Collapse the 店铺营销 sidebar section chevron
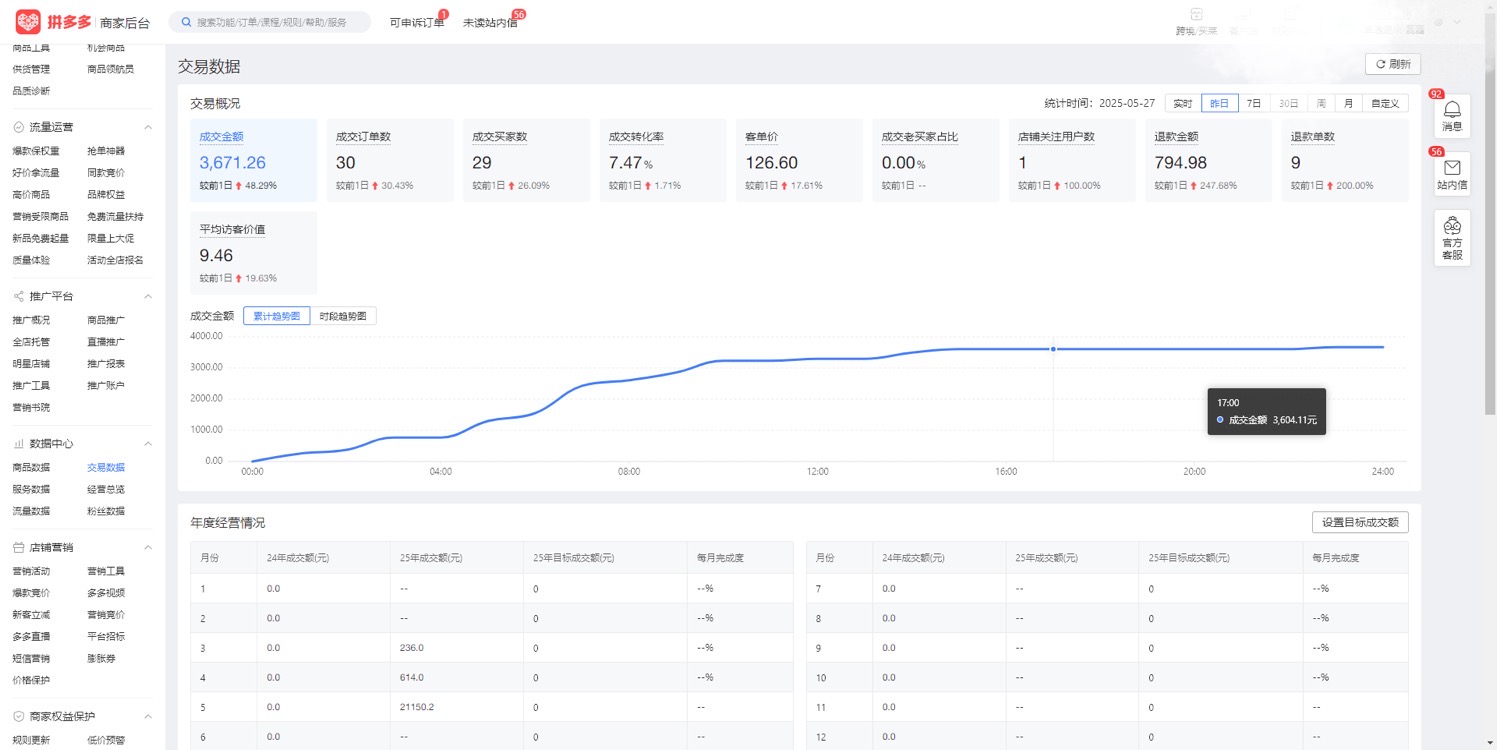The image size is (1497, 750). click(148, 547)
